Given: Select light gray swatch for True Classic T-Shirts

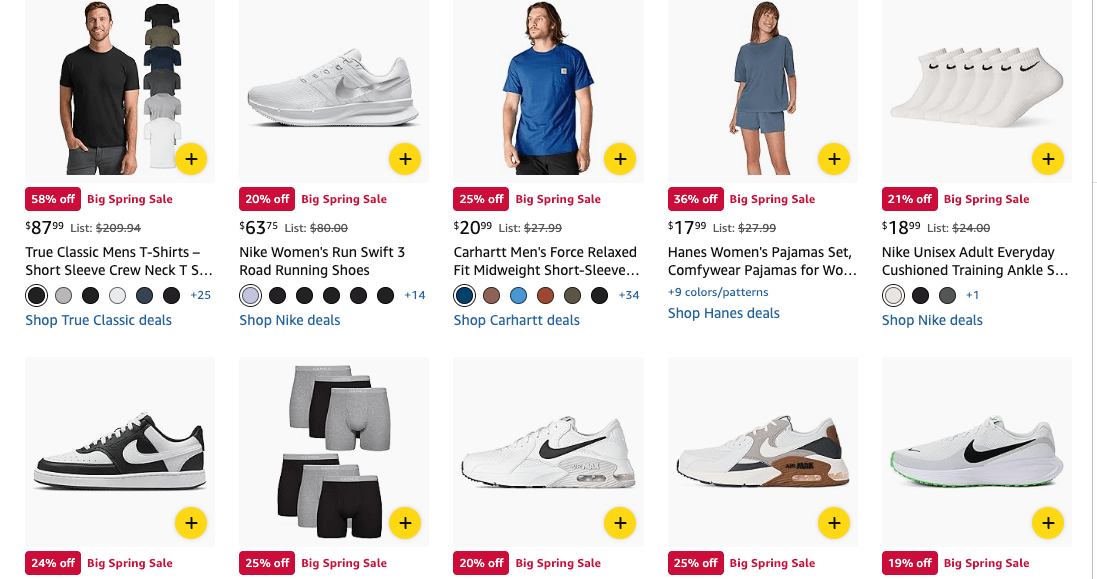Looking at the screenshot, I should (64, 295).
